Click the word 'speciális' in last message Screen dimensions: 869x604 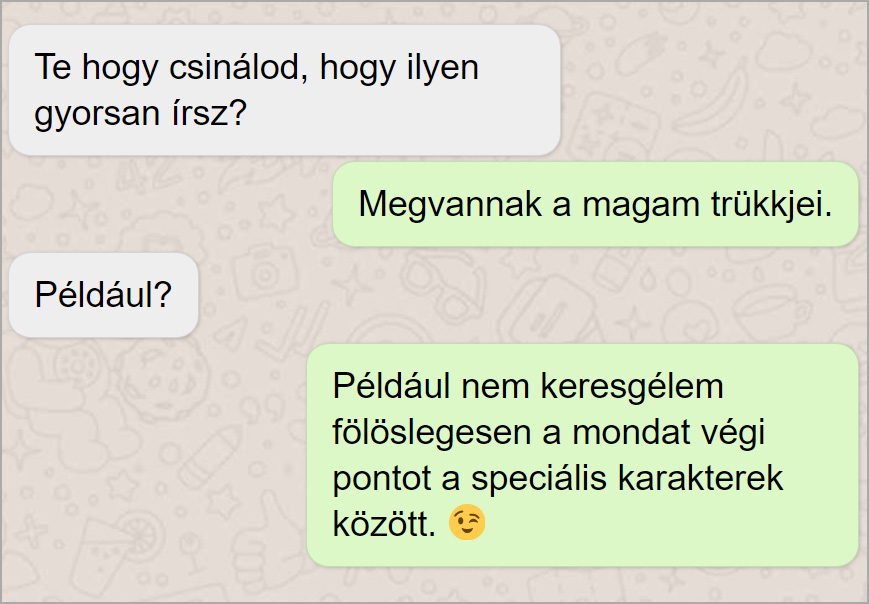point(539,478)
